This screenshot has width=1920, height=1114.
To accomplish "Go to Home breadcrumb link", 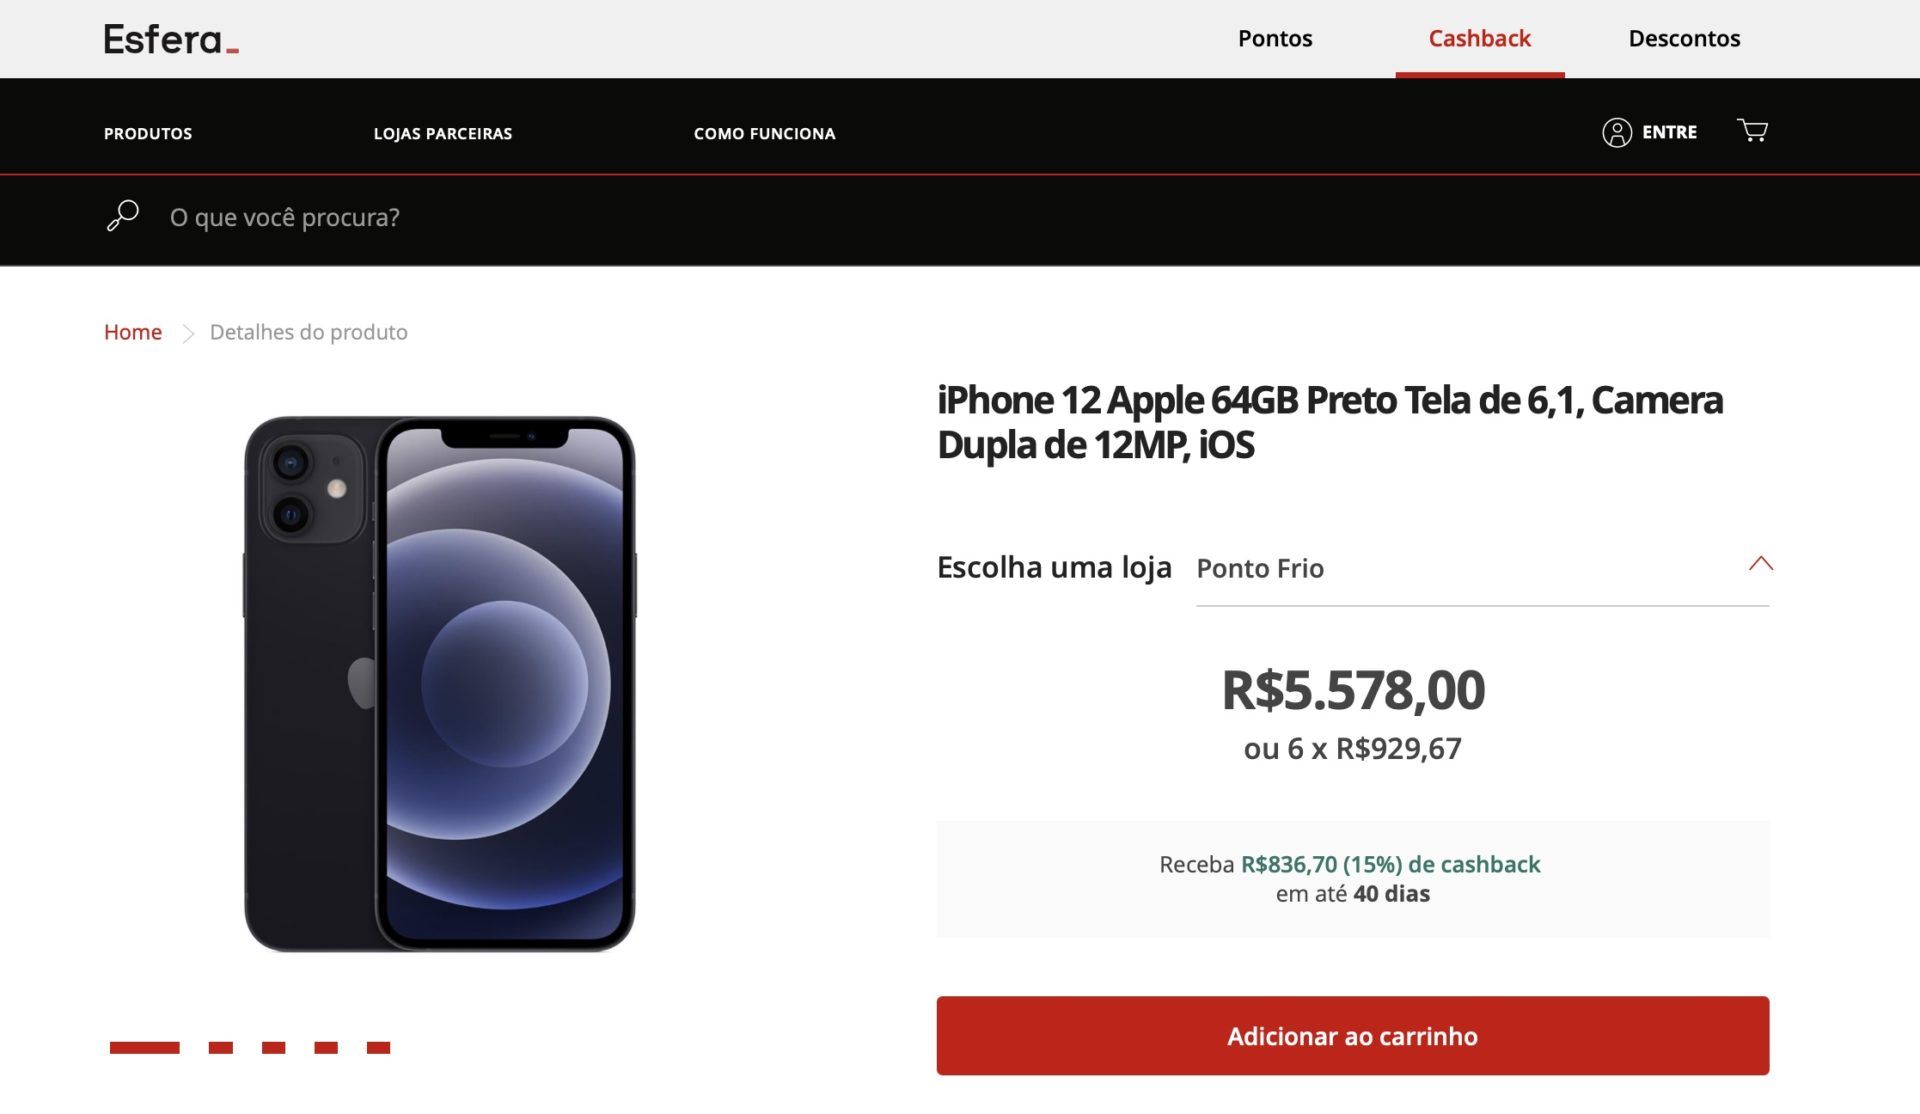I will pyautogui.click(x=133, y=332).
